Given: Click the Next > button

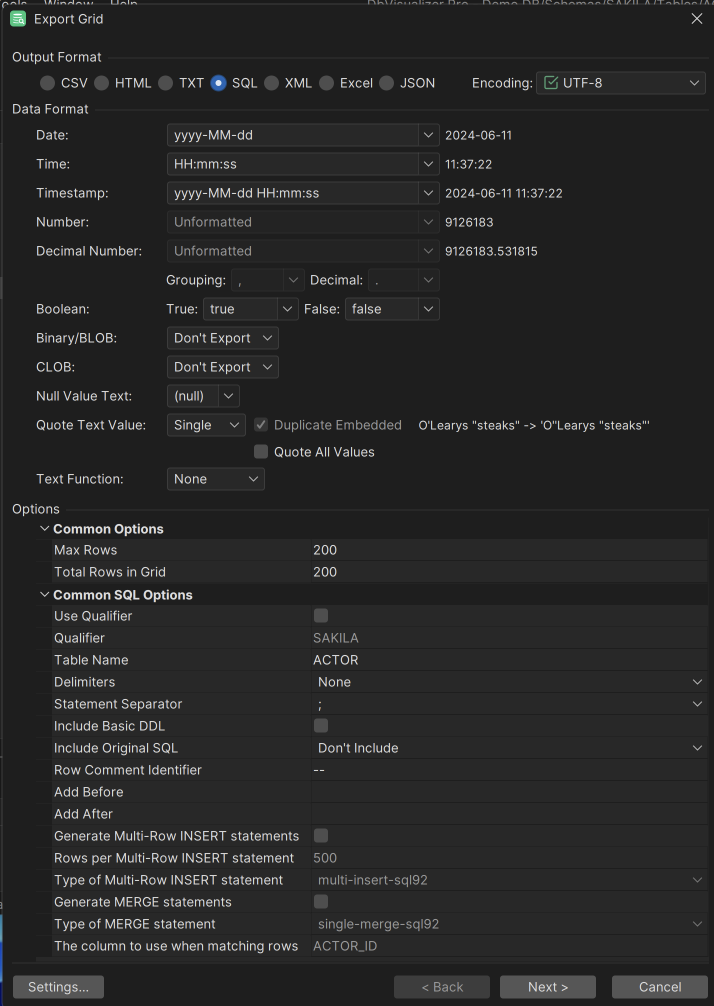Looking at the screenshot, I should (x=547, y=987).
